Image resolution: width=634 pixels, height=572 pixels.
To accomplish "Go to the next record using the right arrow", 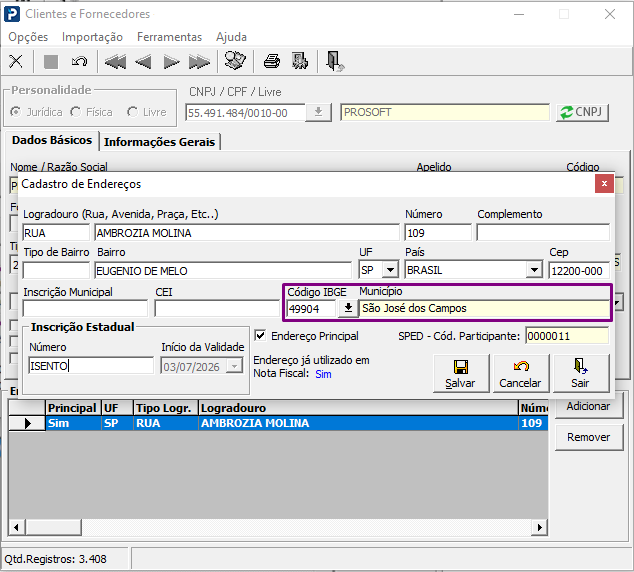I will (171, 62).
